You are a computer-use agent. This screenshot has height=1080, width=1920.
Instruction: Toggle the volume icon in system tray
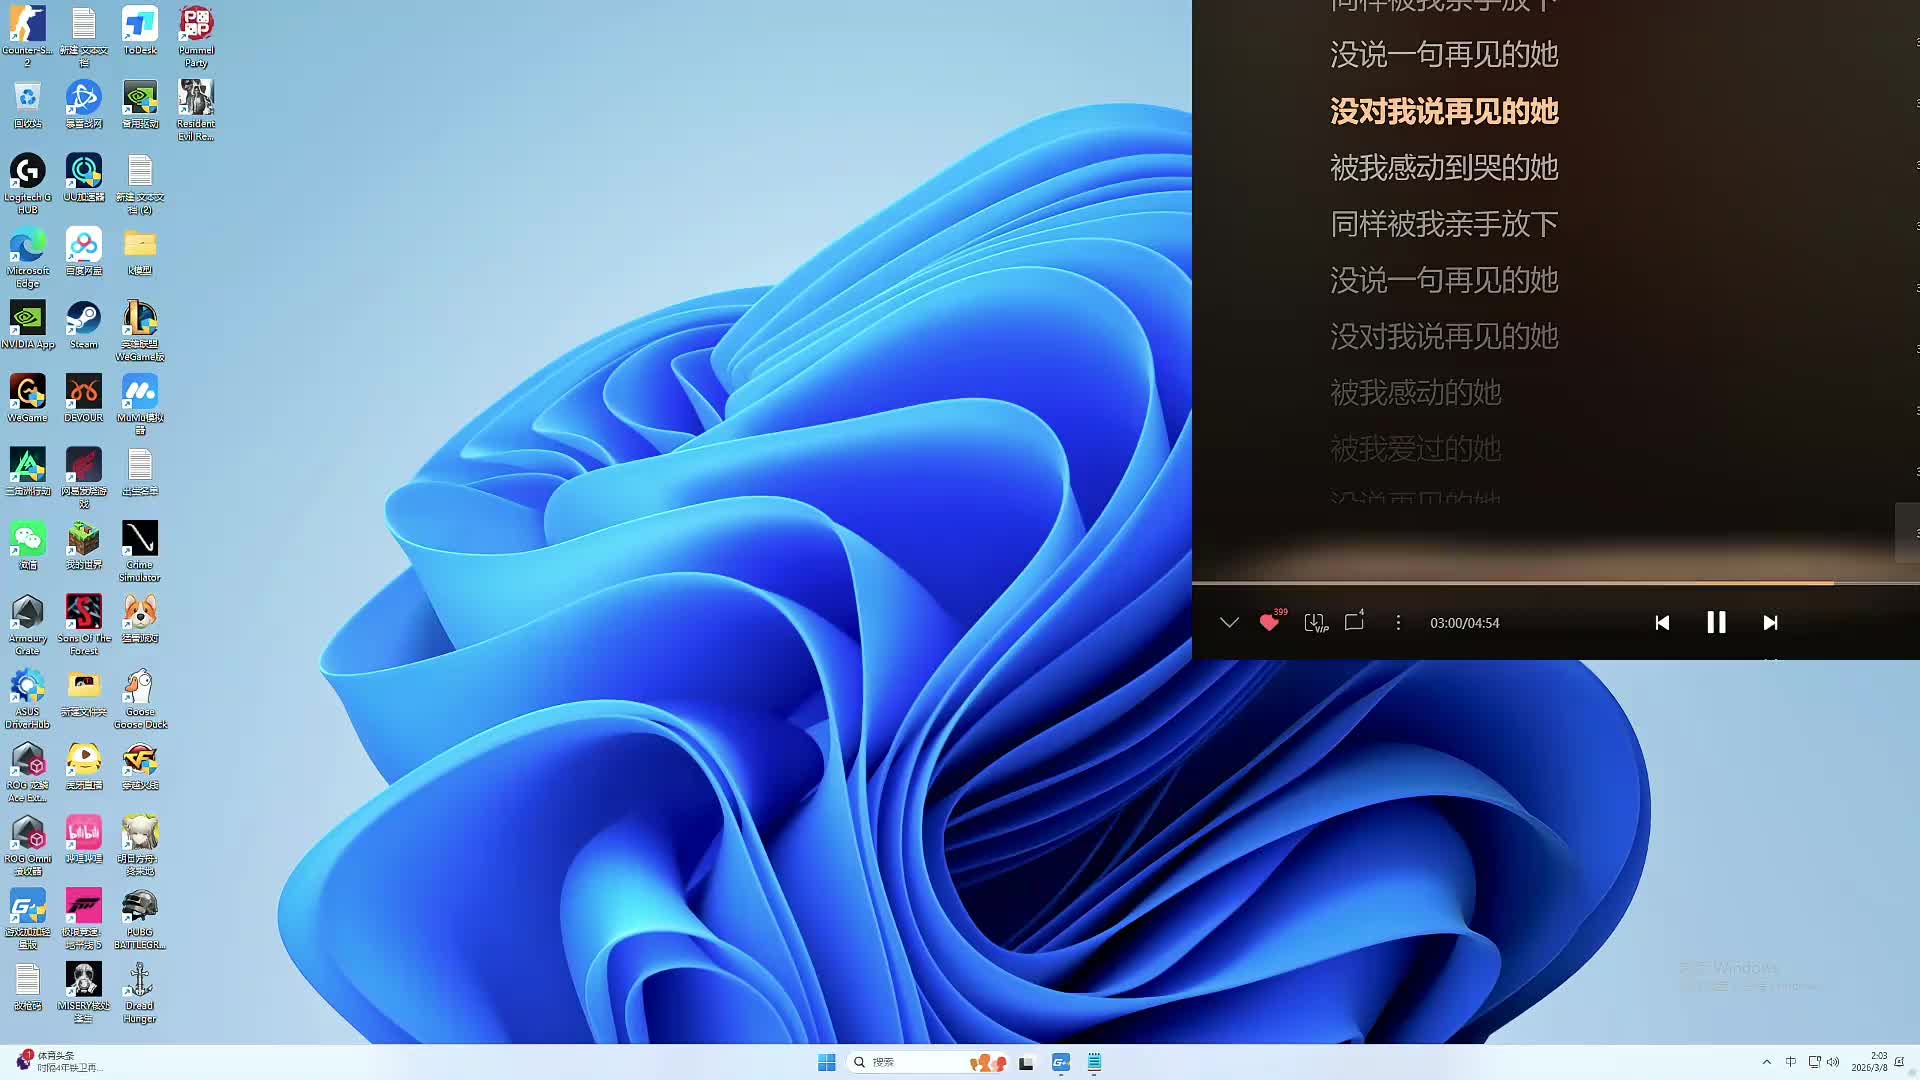(x=1833, y=1062)
